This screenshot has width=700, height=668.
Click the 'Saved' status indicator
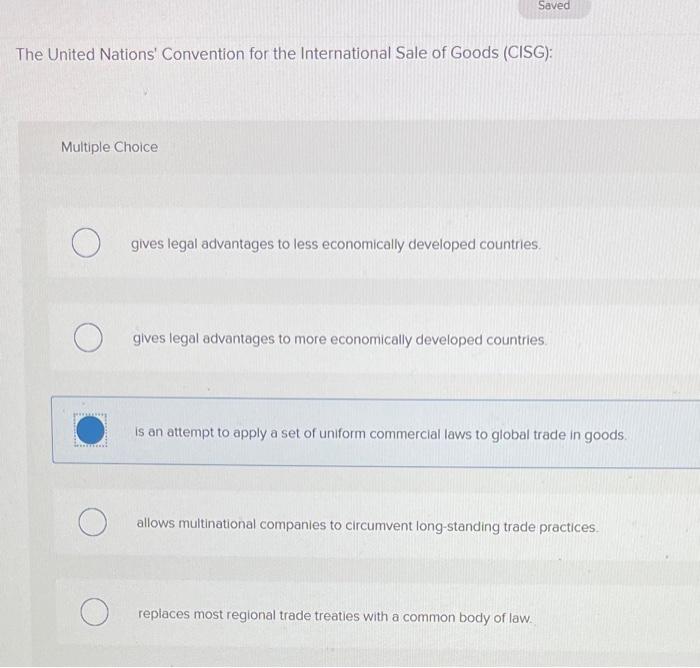pyautogui.click(x=553, y=6)
